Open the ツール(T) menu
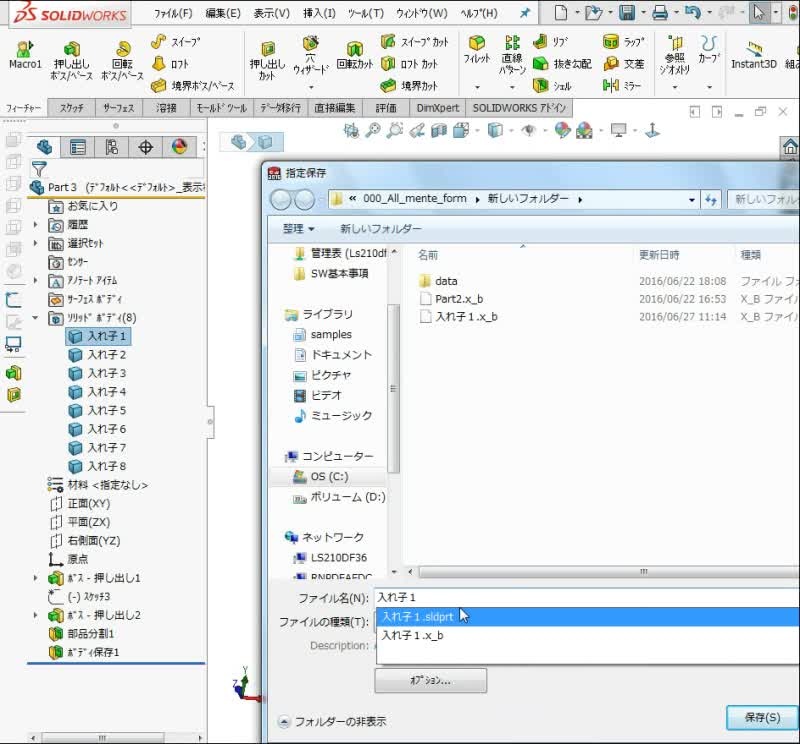800x744 pixels. click(366, 14)
